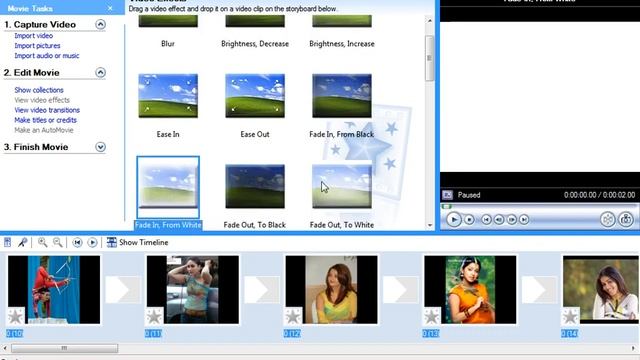Select the second storyboard clip
This screenshot has width=640, height=360.
[193, 290]
